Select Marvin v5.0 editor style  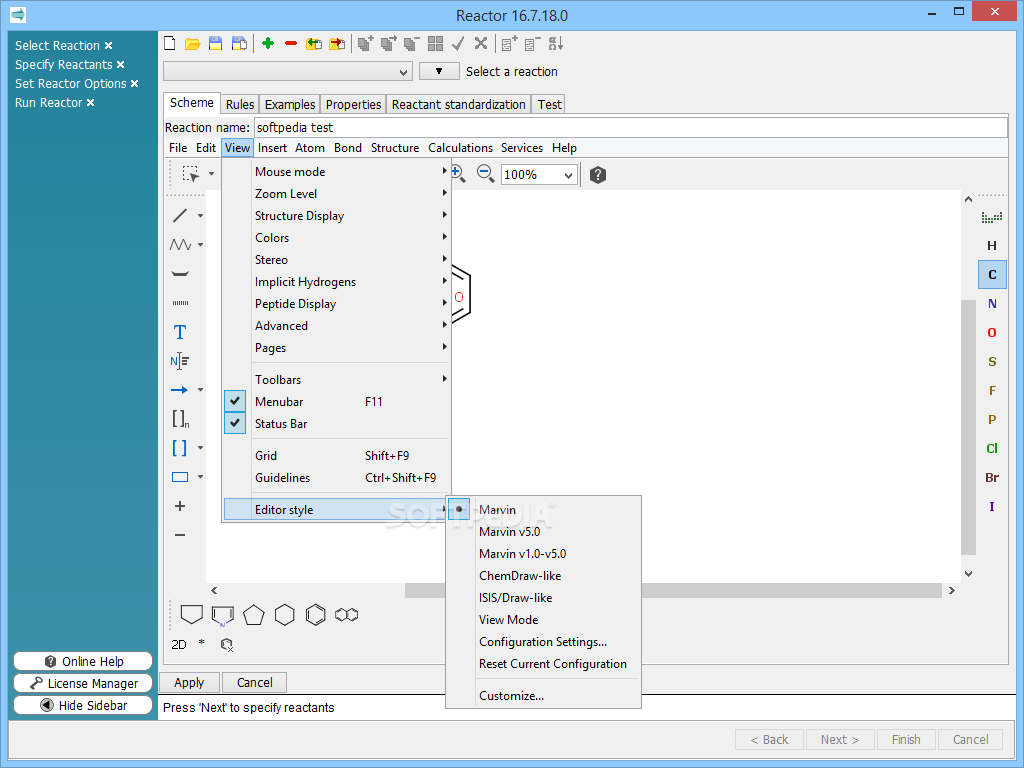[x=543, y=532]
